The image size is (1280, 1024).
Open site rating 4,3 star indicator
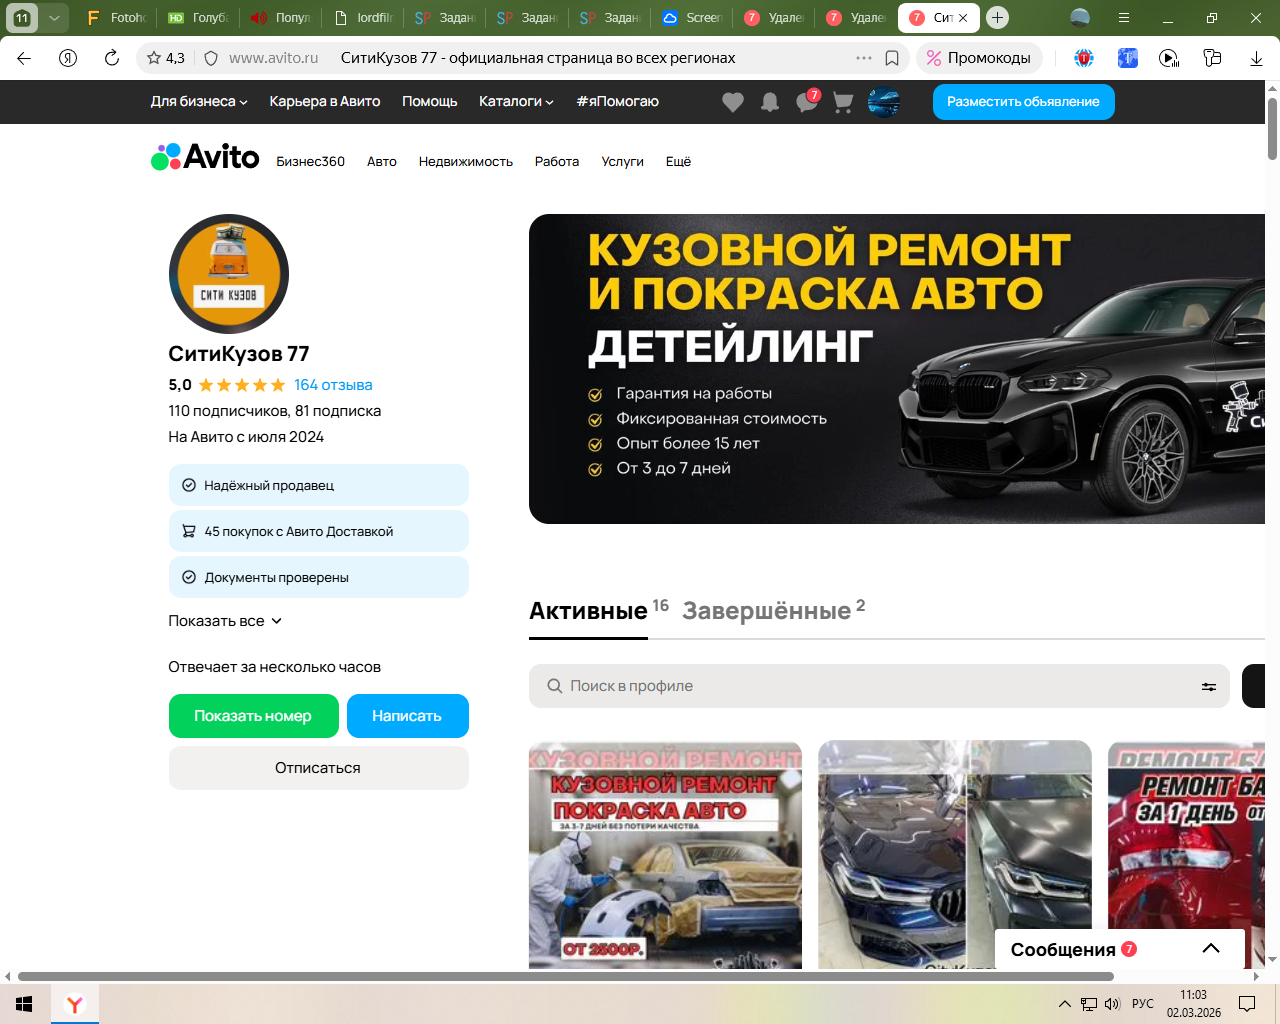[166, 58]
